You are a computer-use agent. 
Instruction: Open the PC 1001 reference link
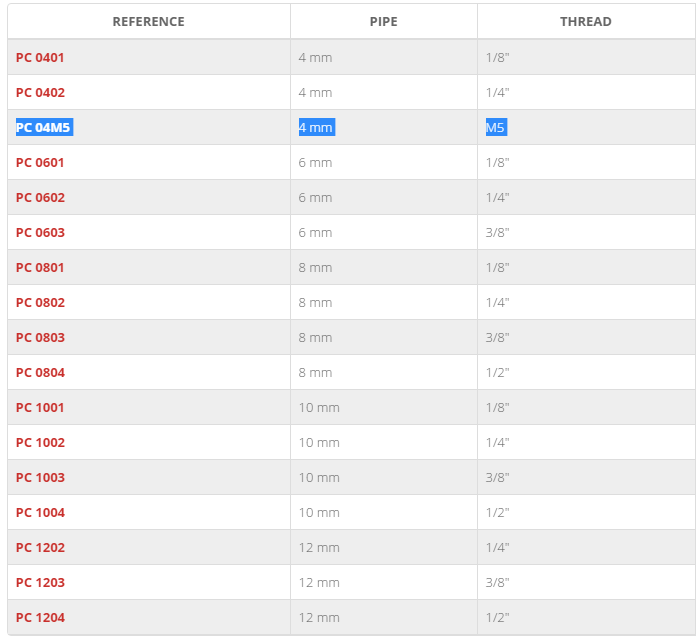[x=40, y=408]
